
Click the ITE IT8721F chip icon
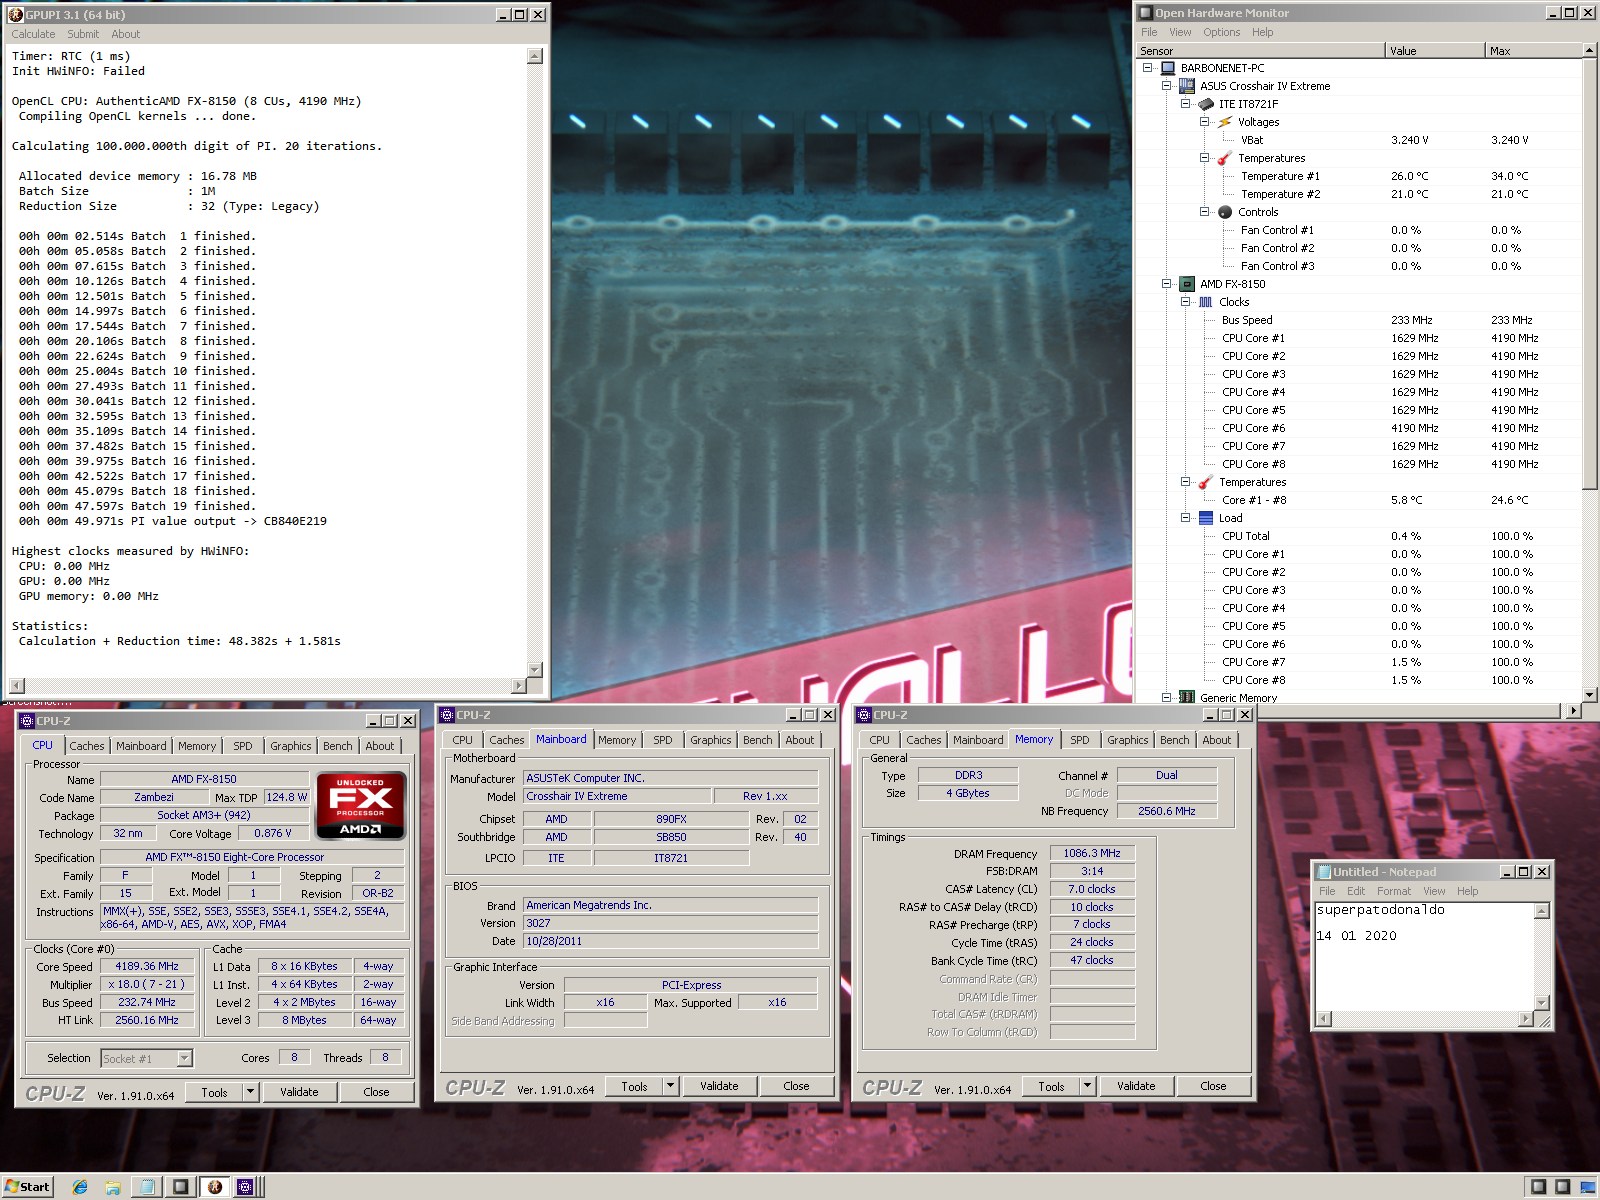pyautogui.click(x=1206, y=104)
